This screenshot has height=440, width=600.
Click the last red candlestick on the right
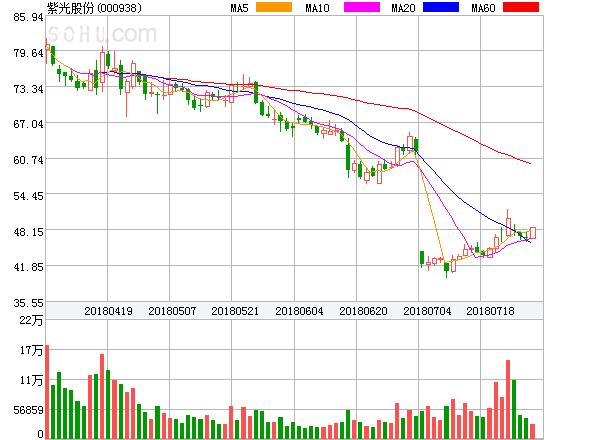pos(533,233)
